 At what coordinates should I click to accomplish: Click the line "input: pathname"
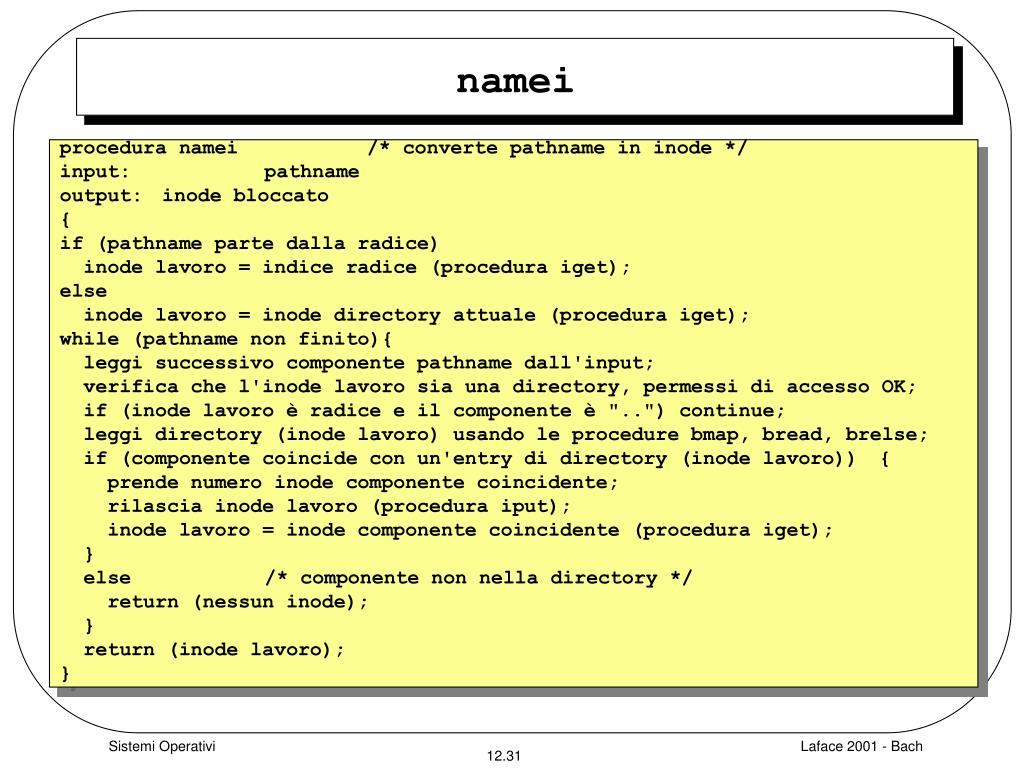[209, 172]
